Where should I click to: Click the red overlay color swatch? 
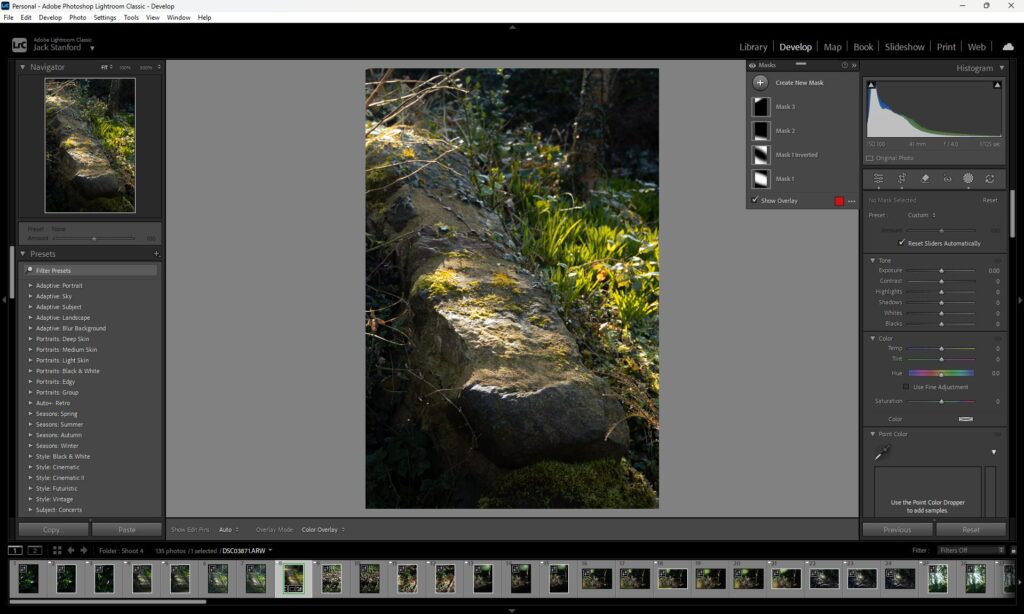coord(839,201)
